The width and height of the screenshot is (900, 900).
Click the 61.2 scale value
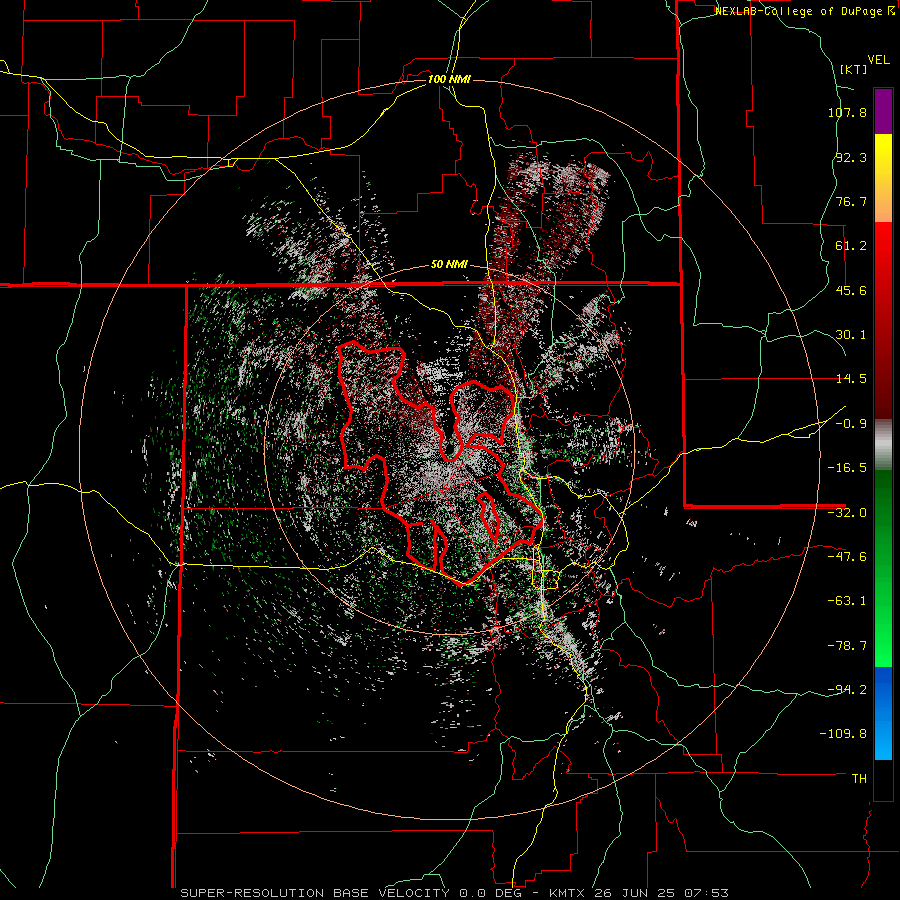click(851, 246)
